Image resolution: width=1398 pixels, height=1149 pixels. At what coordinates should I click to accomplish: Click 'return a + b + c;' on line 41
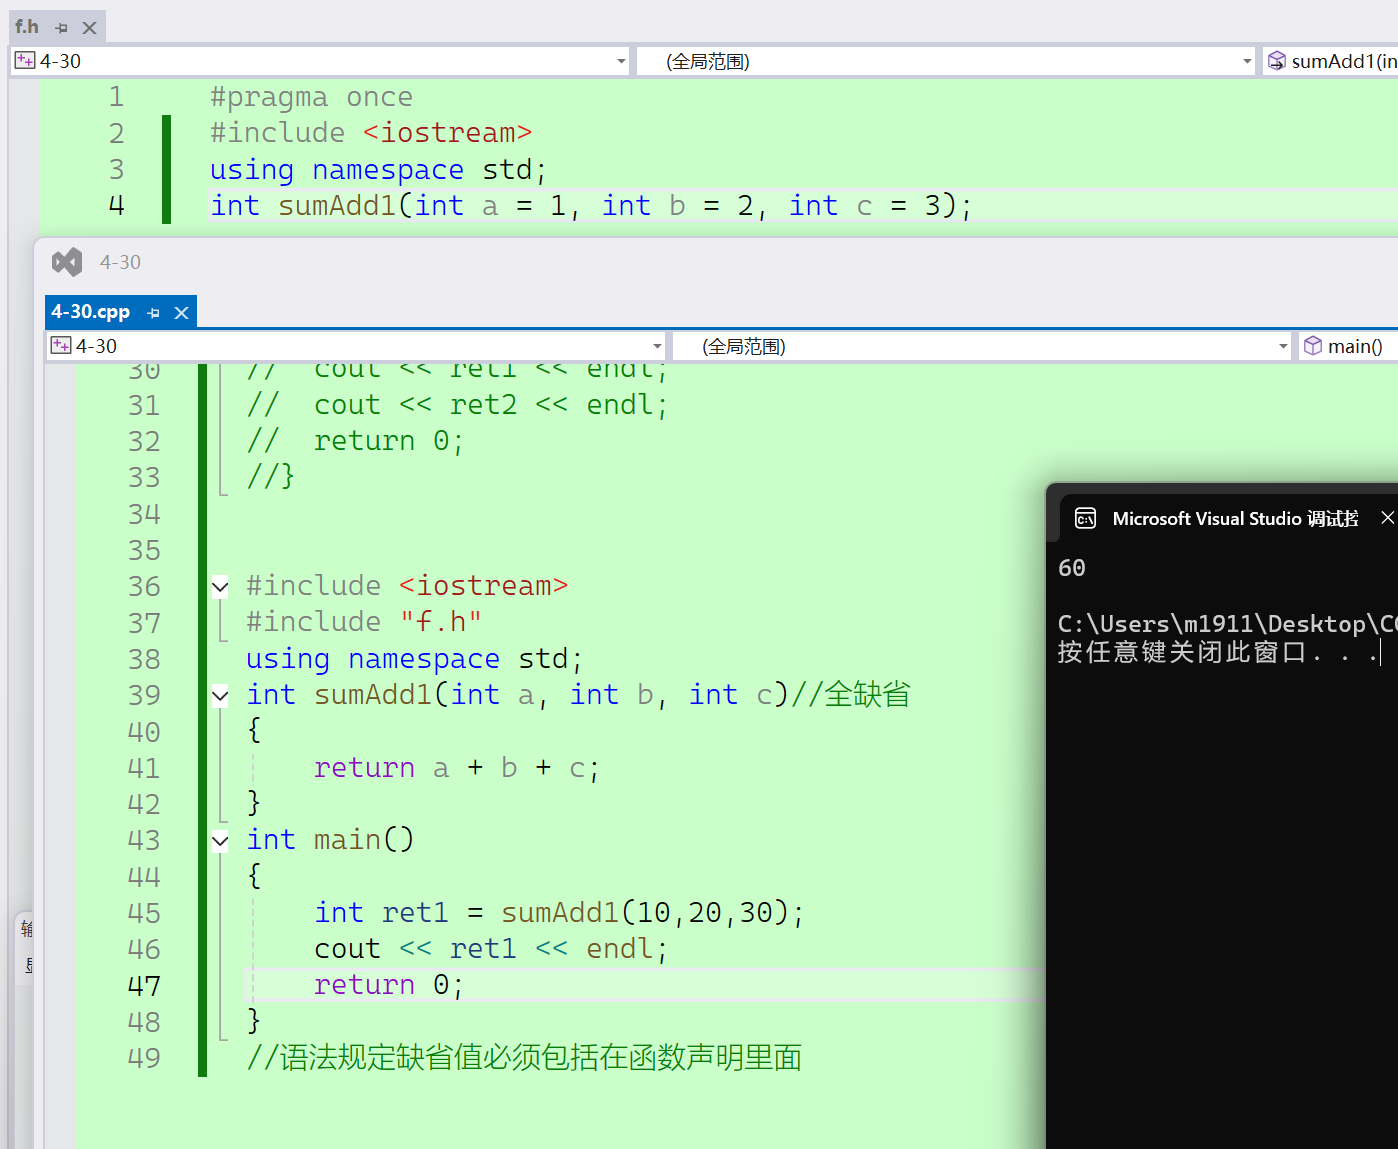457,768
